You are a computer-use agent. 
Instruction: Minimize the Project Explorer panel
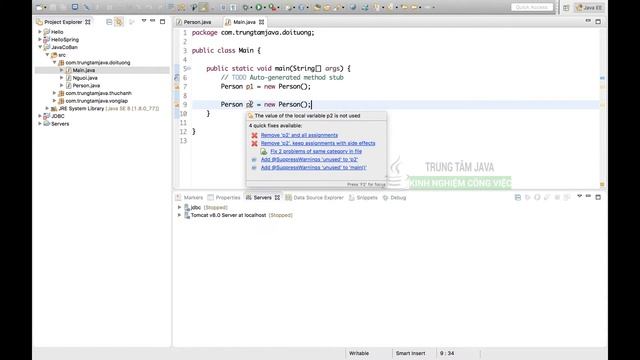point(153,21)
